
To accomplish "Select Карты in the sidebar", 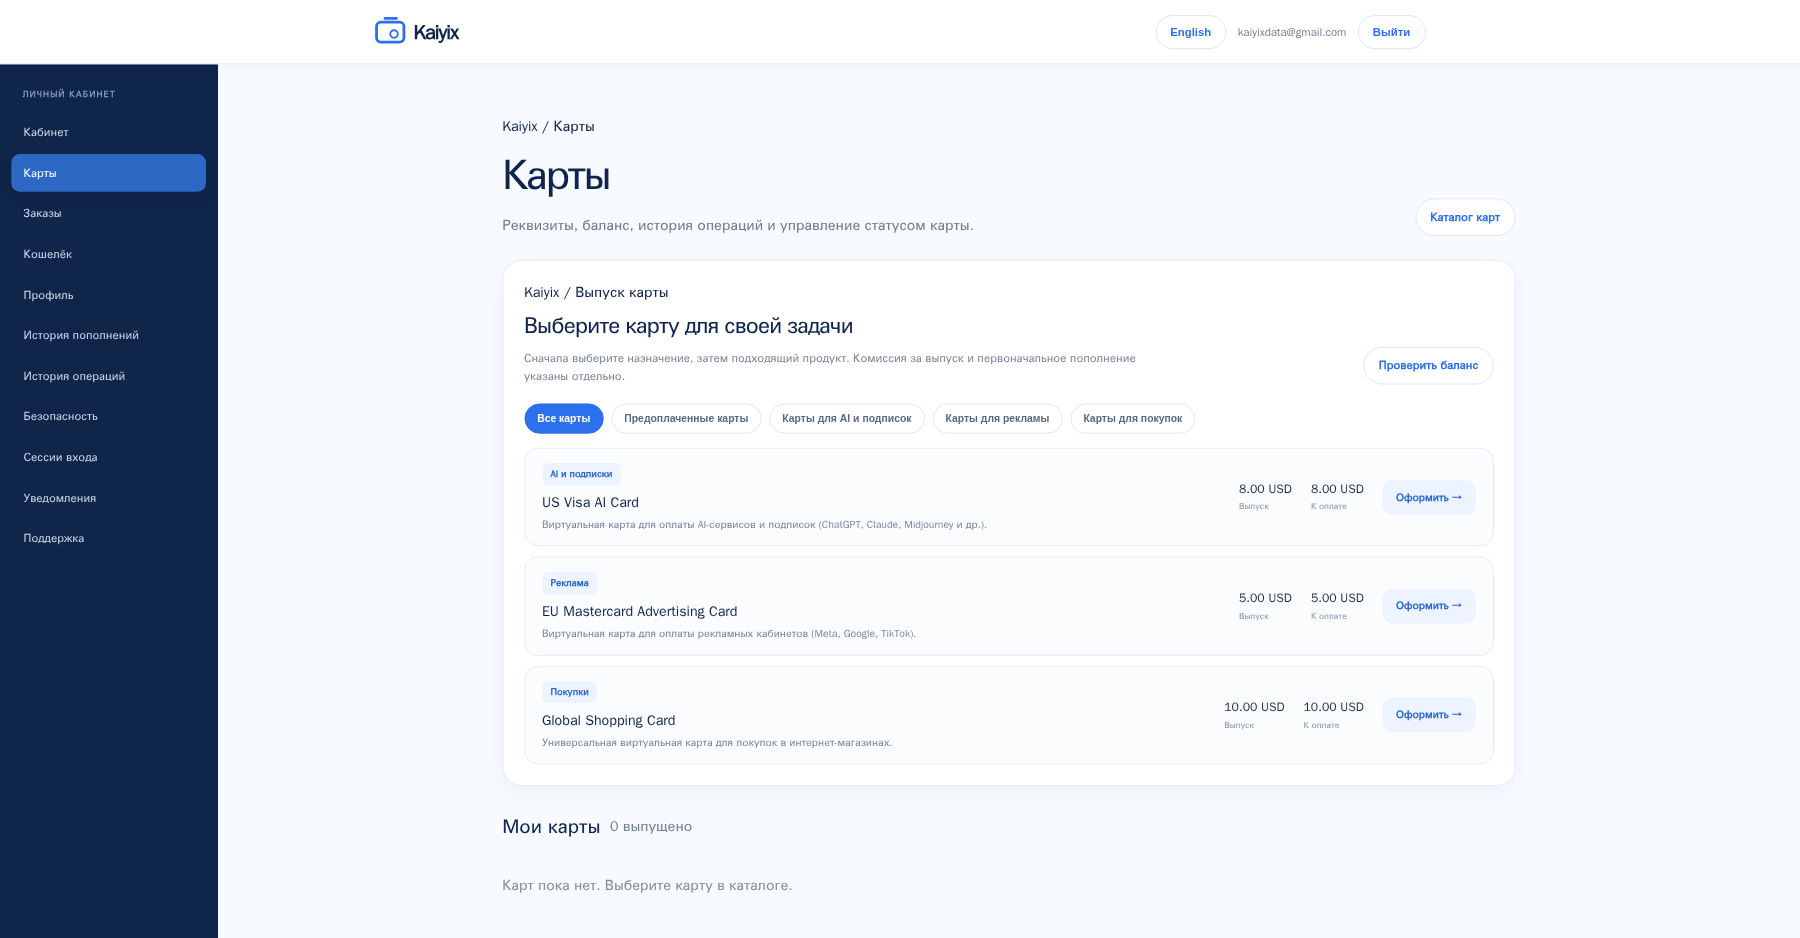I will tap(108, 173).
